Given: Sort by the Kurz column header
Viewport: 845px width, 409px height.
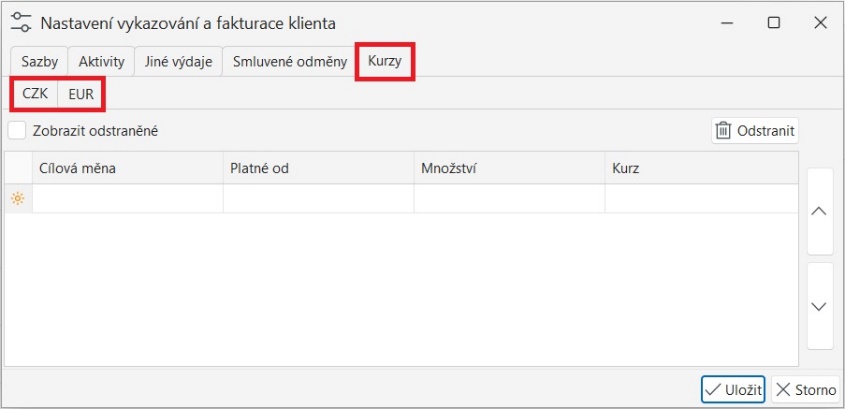Looking at the screenshot, I should click(x=700, y=169).
